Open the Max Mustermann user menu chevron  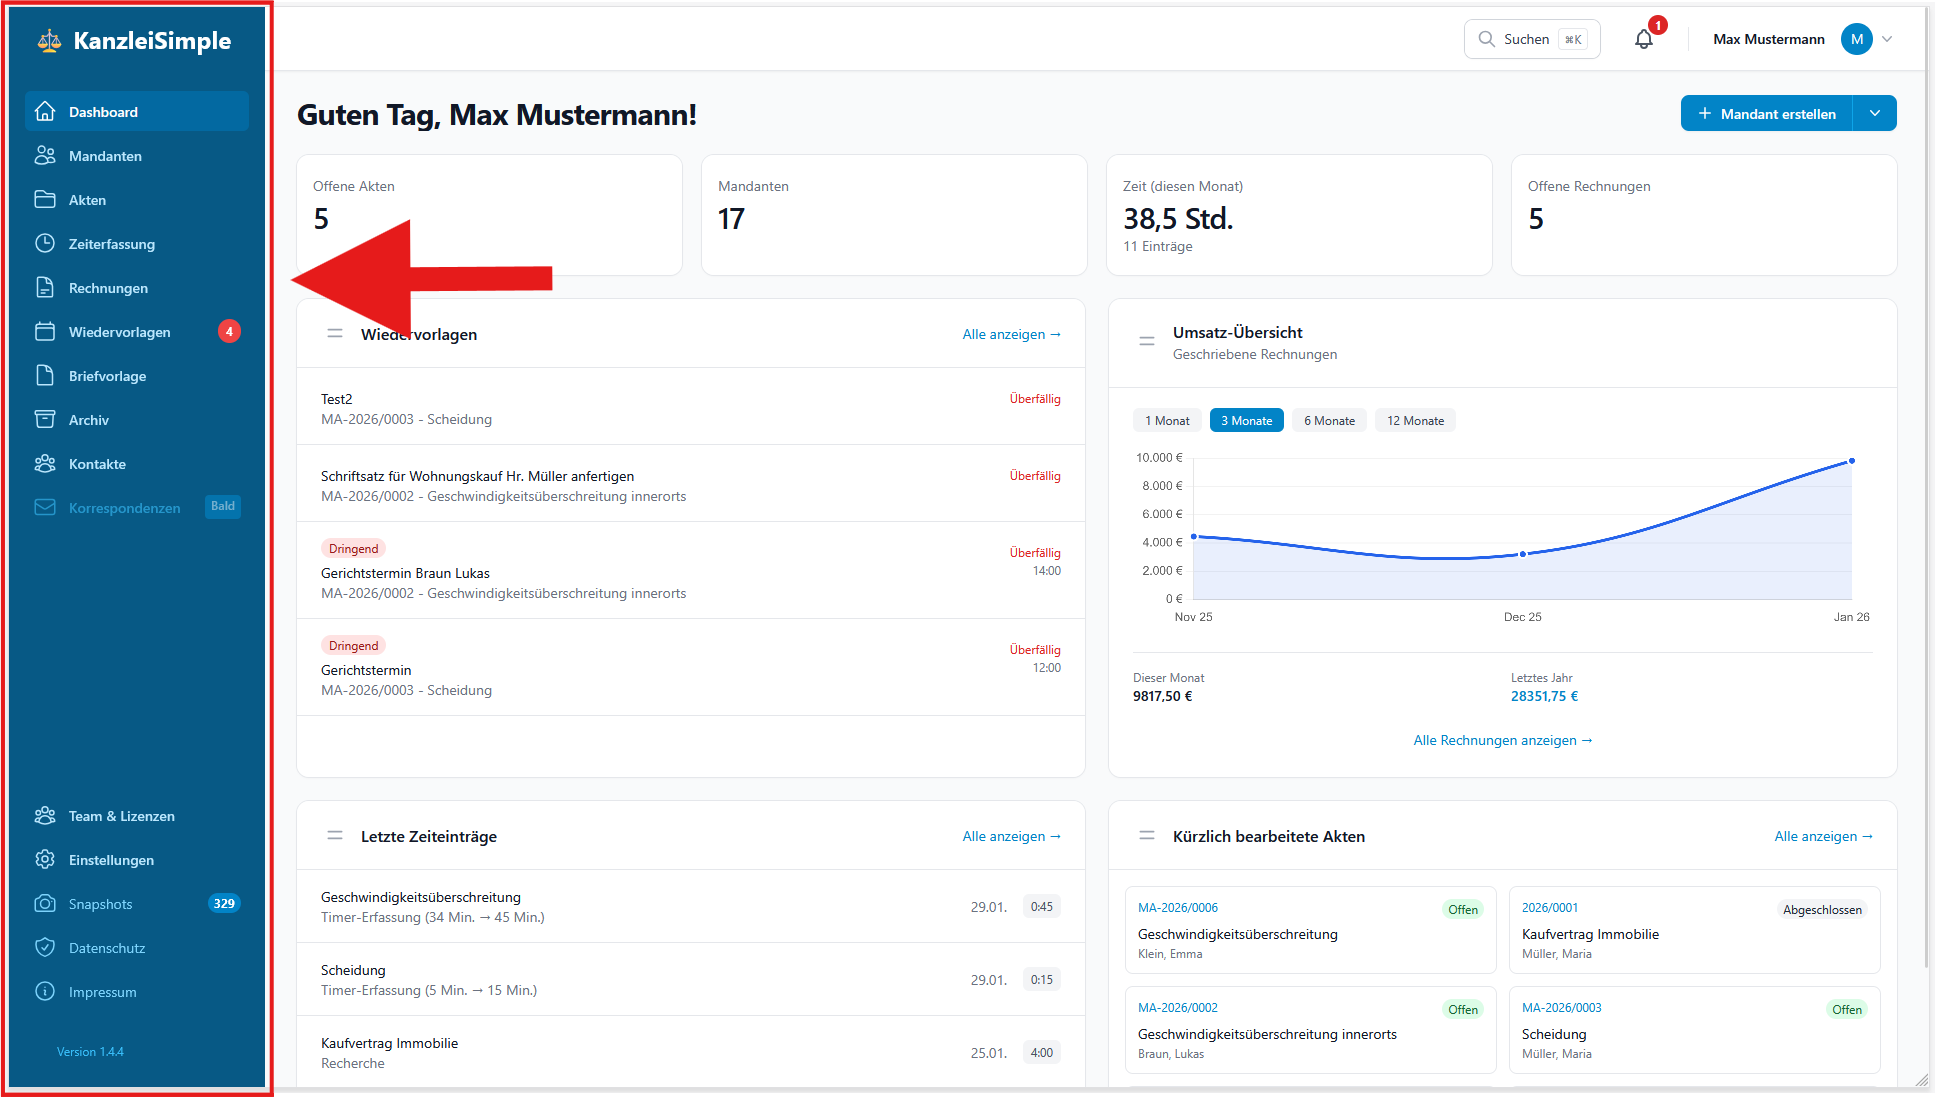click(1887, 39)
